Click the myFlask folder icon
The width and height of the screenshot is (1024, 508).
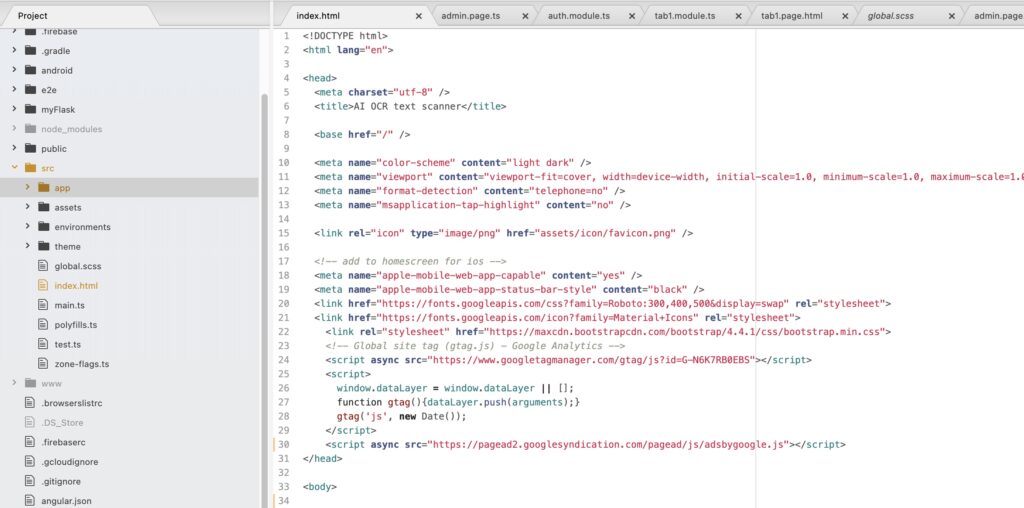coord(30,109)
